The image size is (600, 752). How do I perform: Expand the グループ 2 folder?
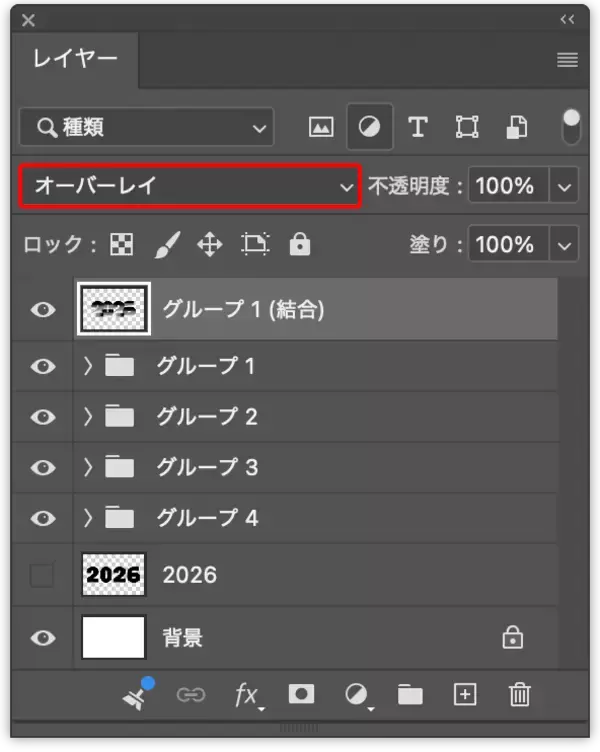[x=88, y=417]
